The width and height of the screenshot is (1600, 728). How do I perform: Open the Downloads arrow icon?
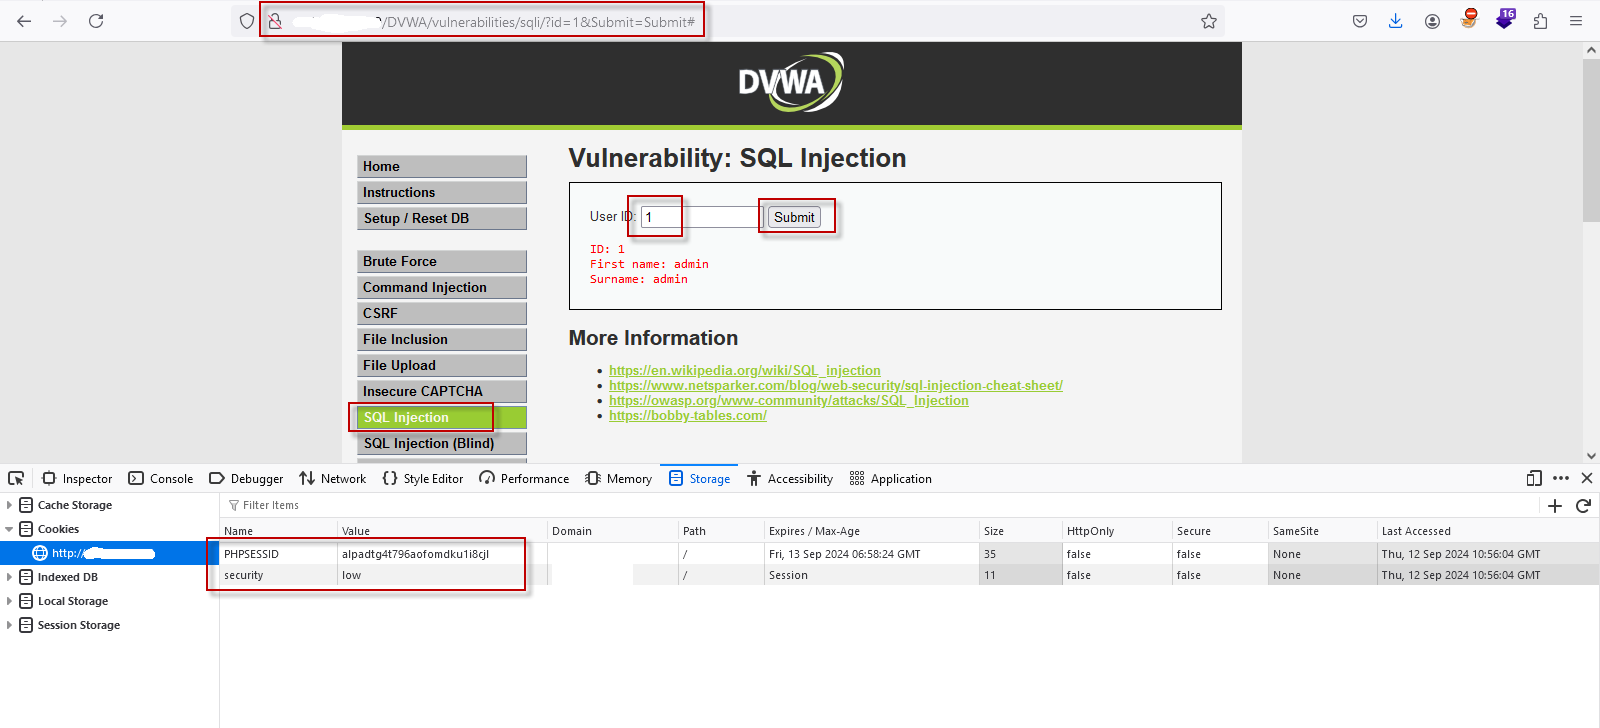pos(1396,21)
